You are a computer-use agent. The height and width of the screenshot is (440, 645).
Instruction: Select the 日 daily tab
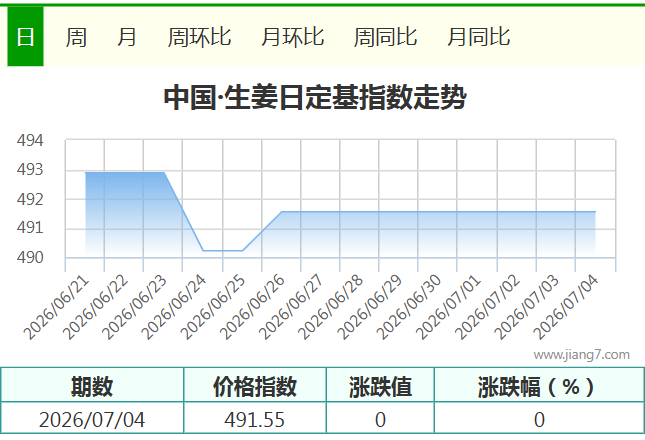click(x=25, y=37)
